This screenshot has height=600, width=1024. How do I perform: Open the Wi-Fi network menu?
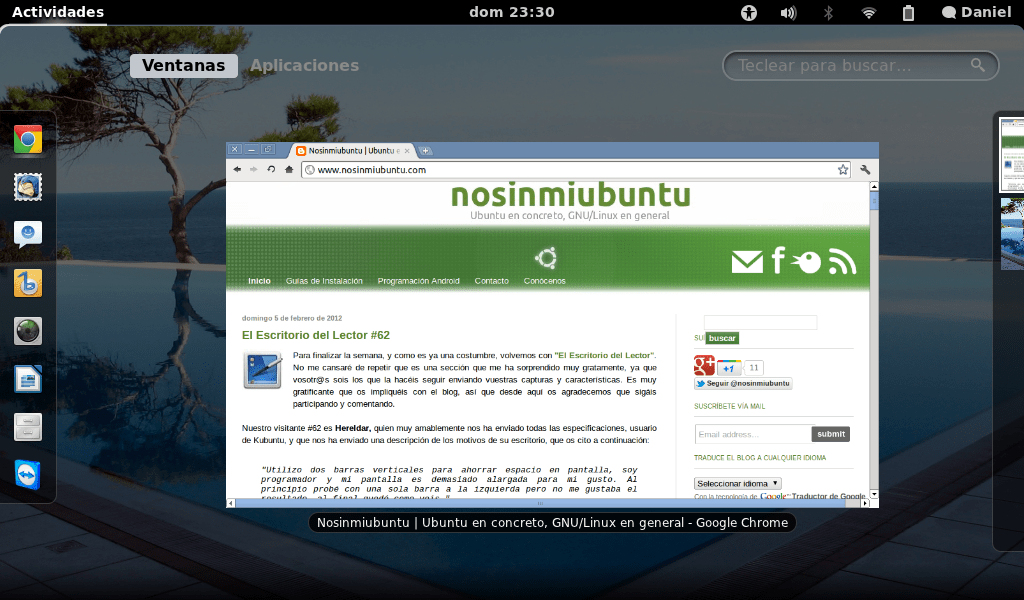869,12
